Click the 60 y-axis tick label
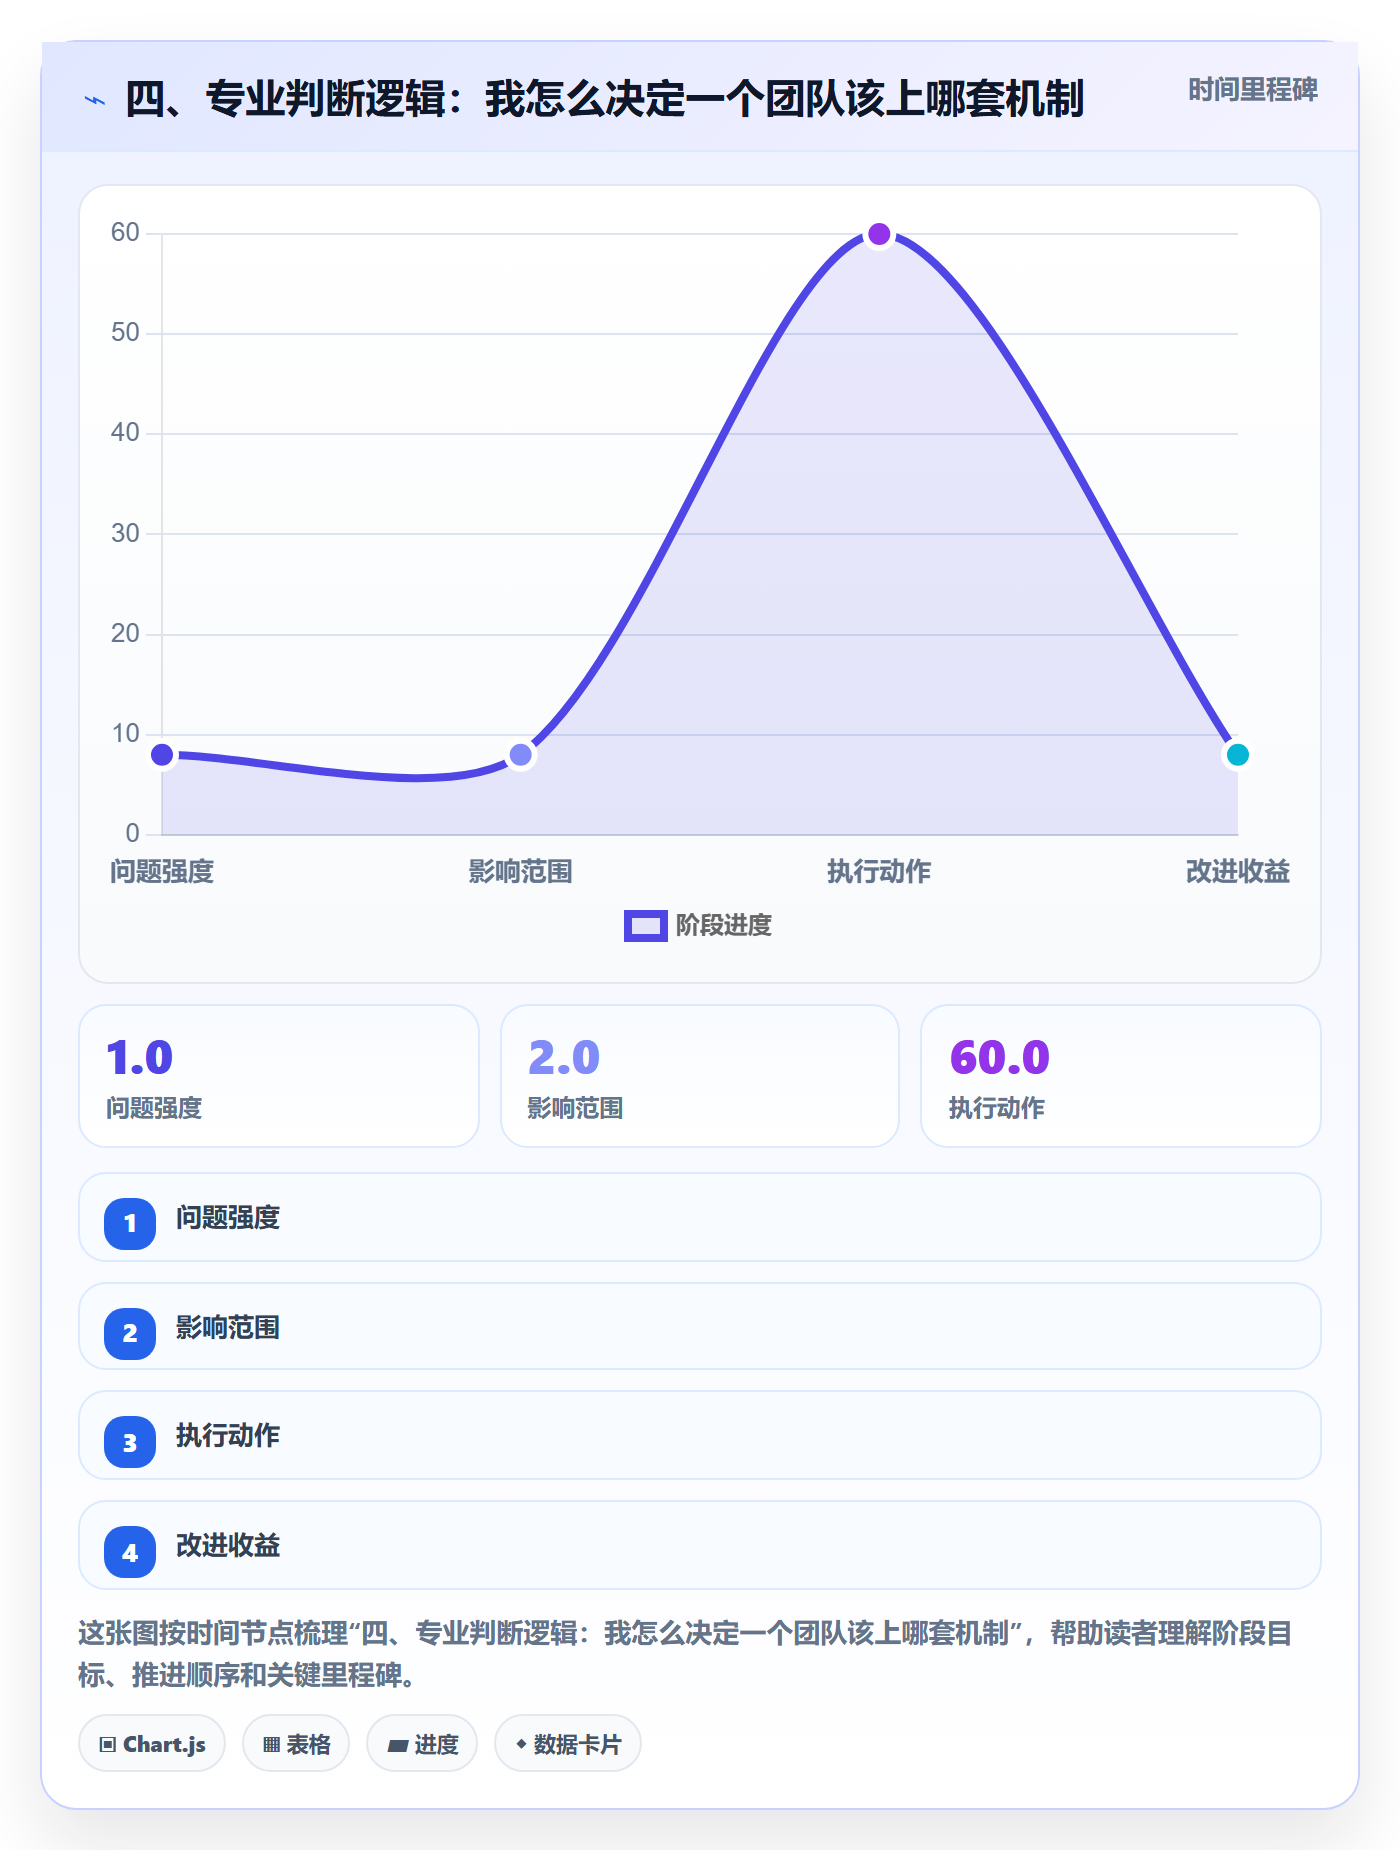Screen dimensions: 1400x1850 coord(125,233)
